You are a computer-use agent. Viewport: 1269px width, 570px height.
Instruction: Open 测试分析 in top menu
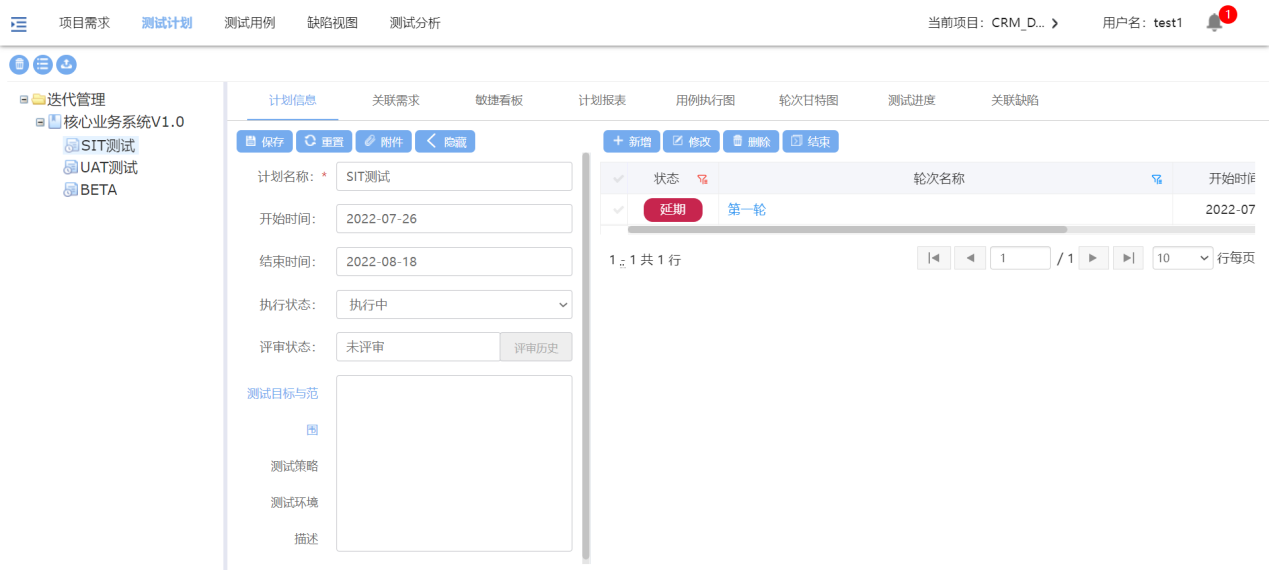point(415,22)
